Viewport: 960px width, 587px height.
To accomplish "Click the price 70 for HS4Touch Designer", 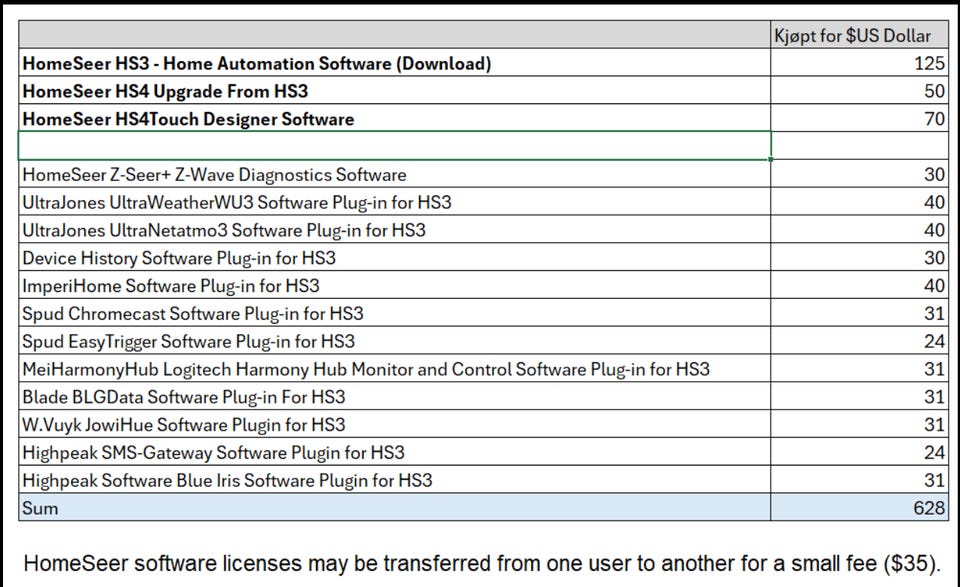I will [859, 118].
